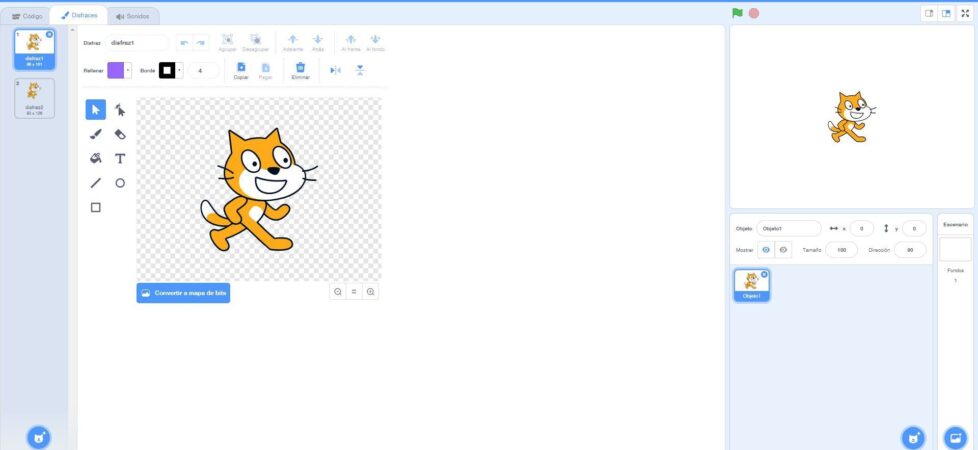Image resolution: width=978 pixels, height=450 pixels.
Task: Click the green flag to run
Action: point(737,13)
